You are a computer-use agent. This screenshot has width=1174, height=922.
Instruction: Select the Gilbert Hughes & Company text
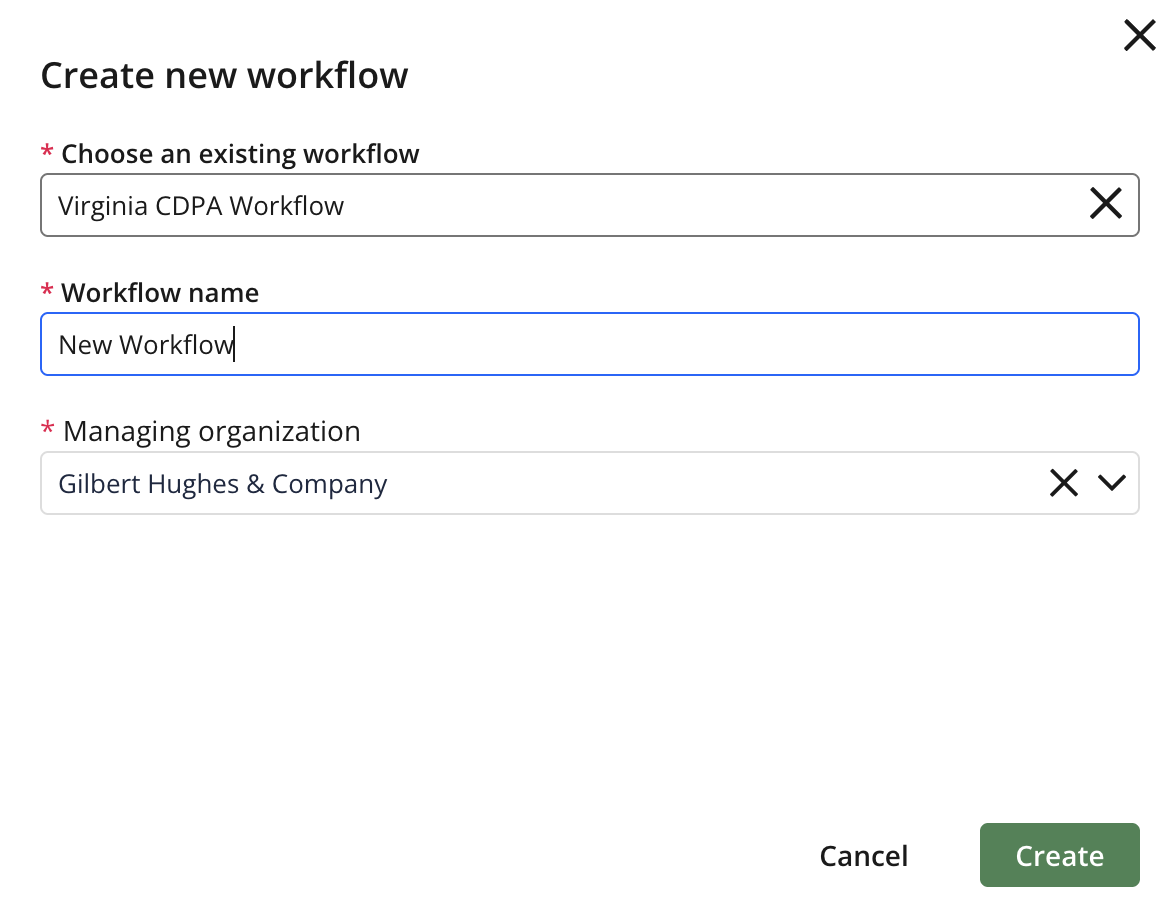[x=222, y=484]
